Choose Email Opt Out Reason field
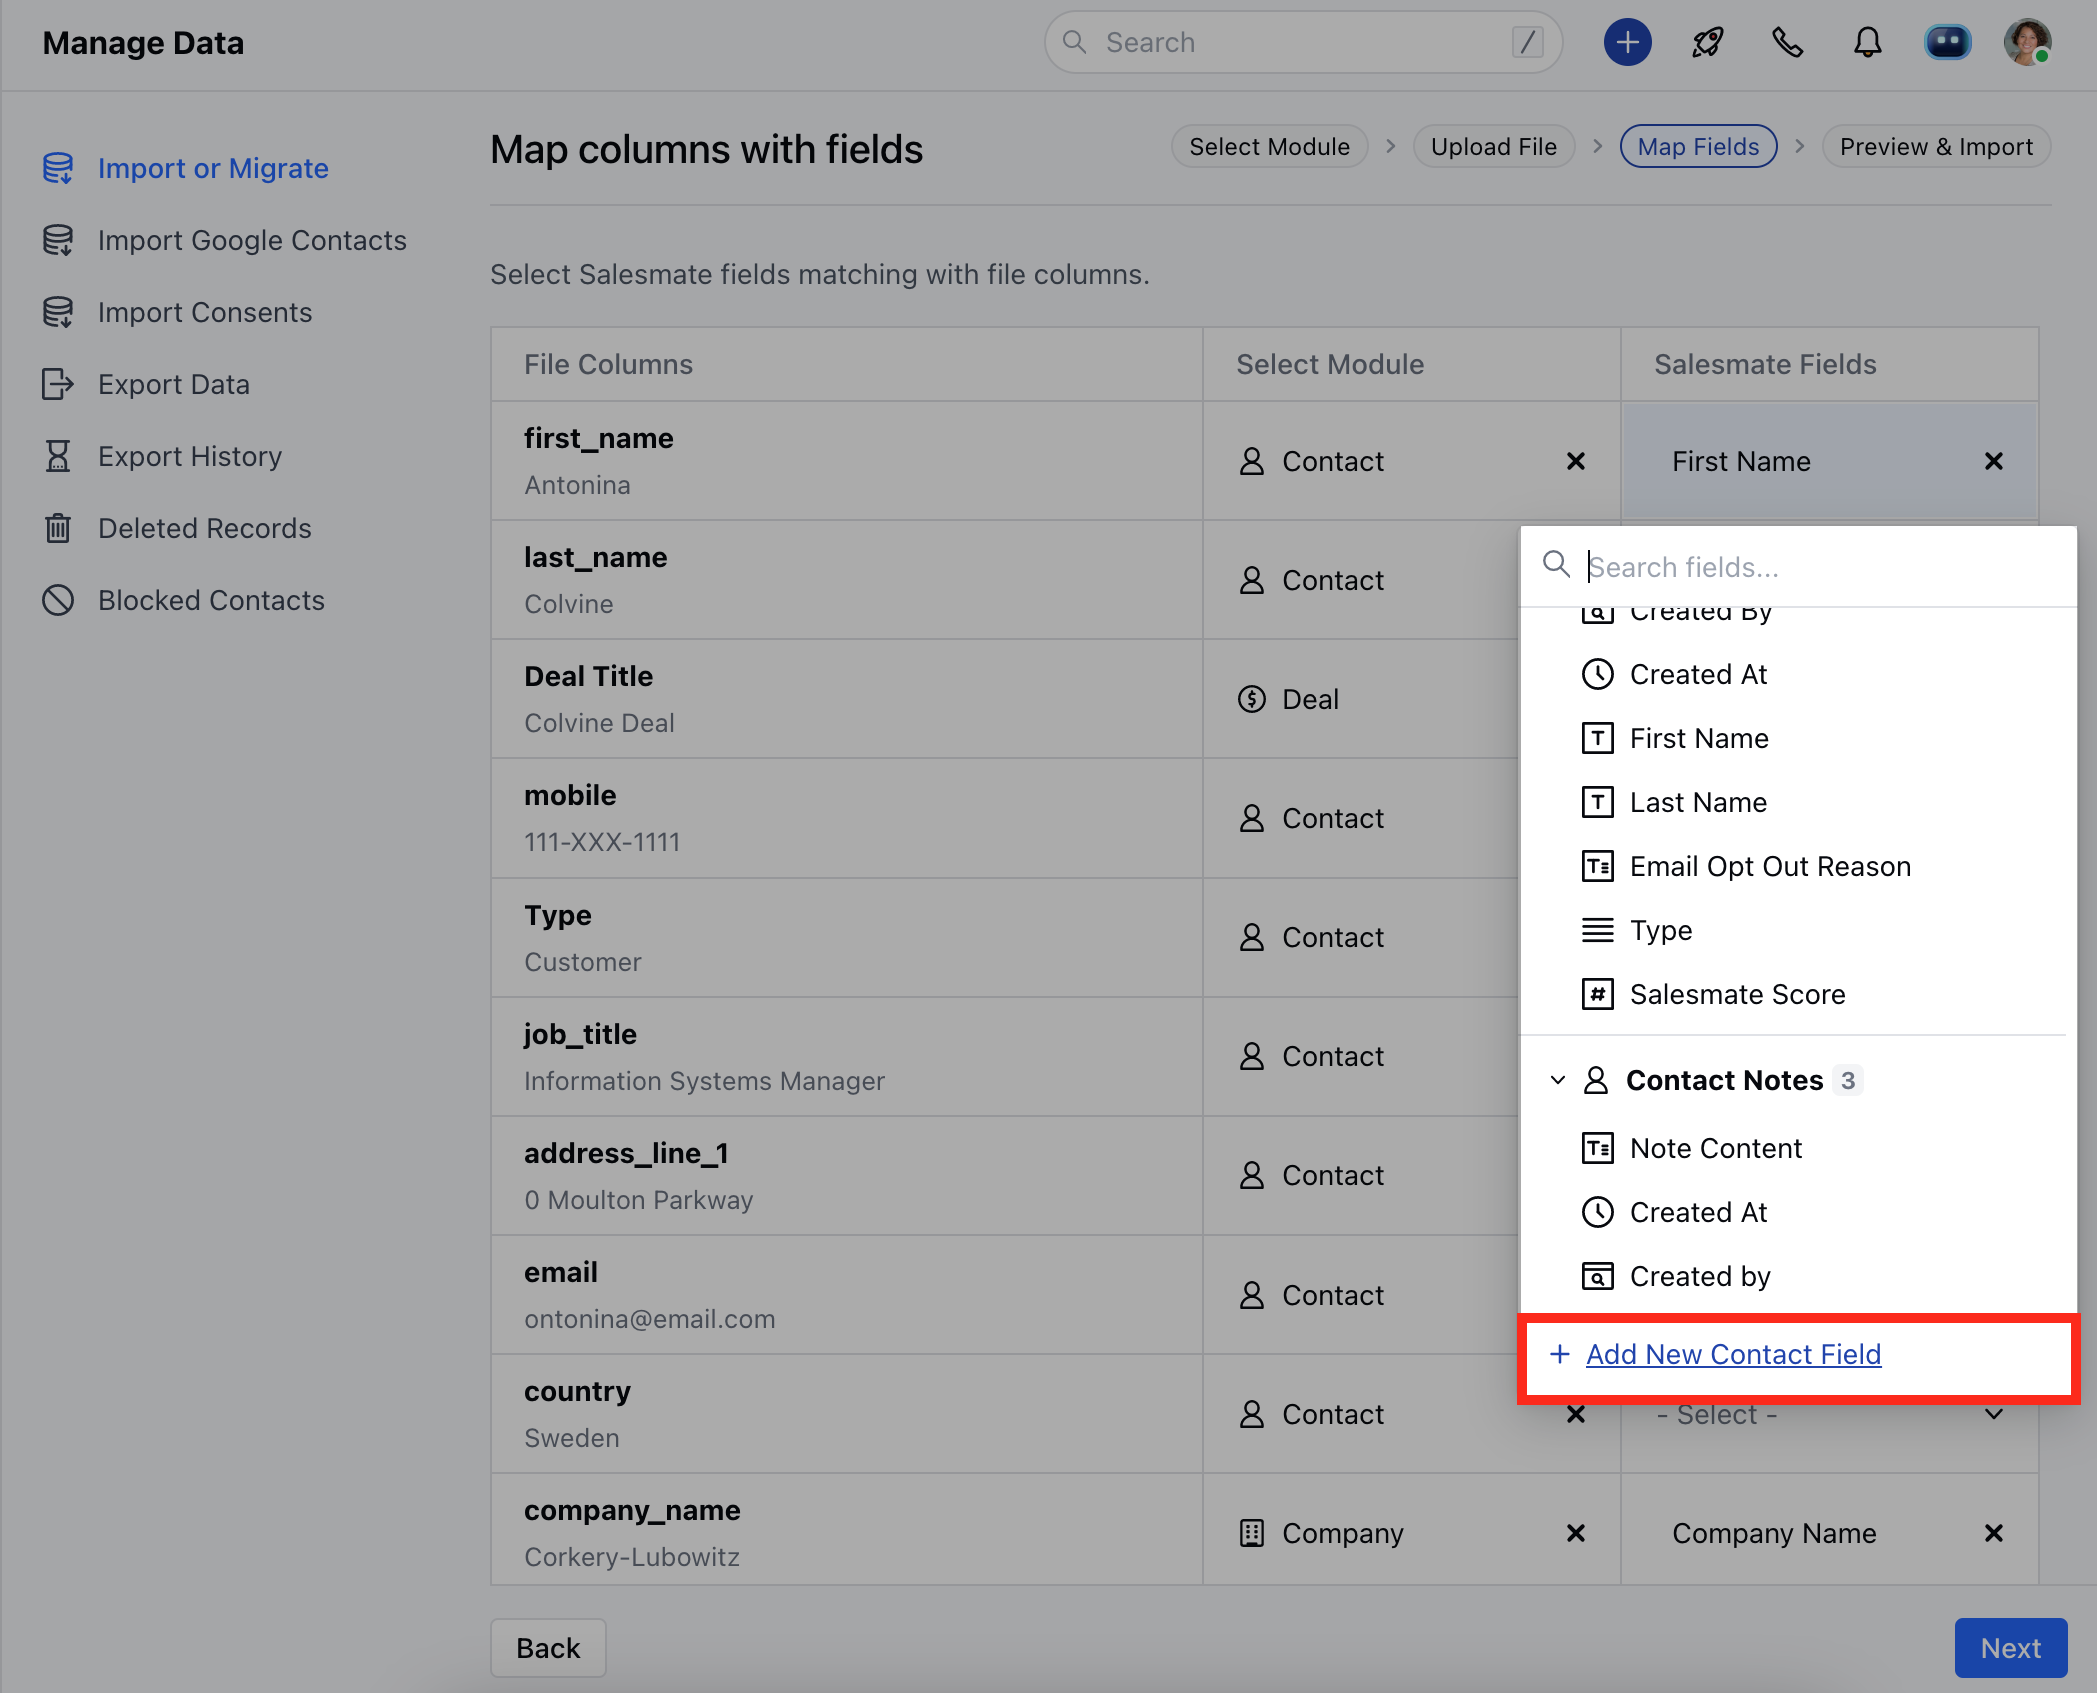2097x1693 pixels. (1770, 866)
